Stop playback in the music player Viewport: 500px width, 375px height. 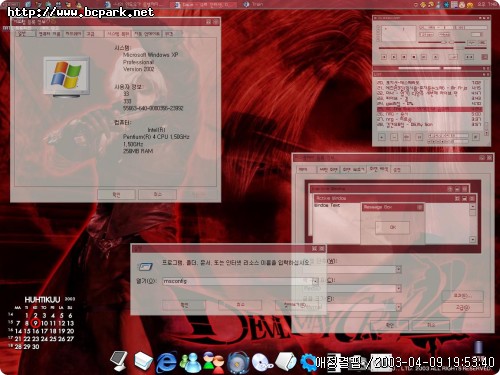[414, 57]
